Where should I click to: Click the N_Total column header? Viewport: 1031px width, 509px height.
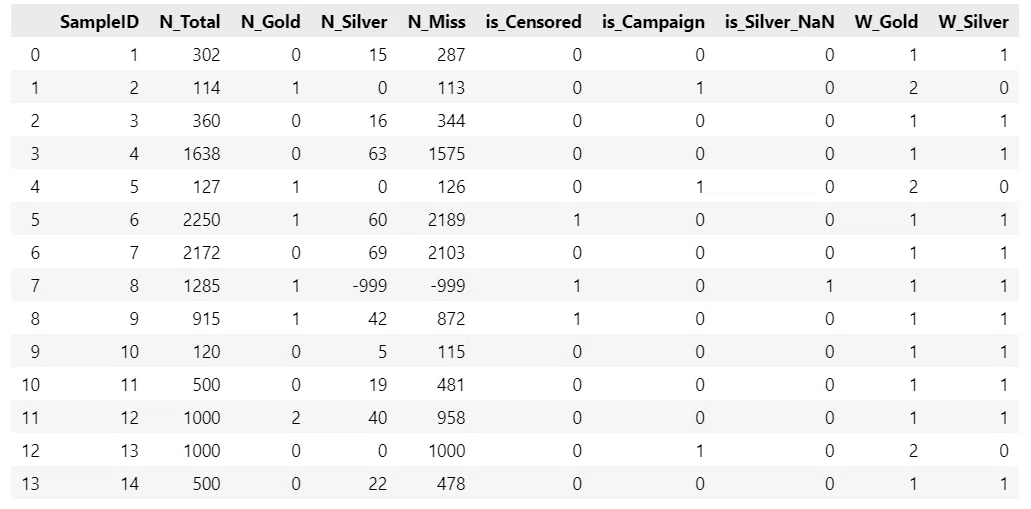click(x=189, y=22)
